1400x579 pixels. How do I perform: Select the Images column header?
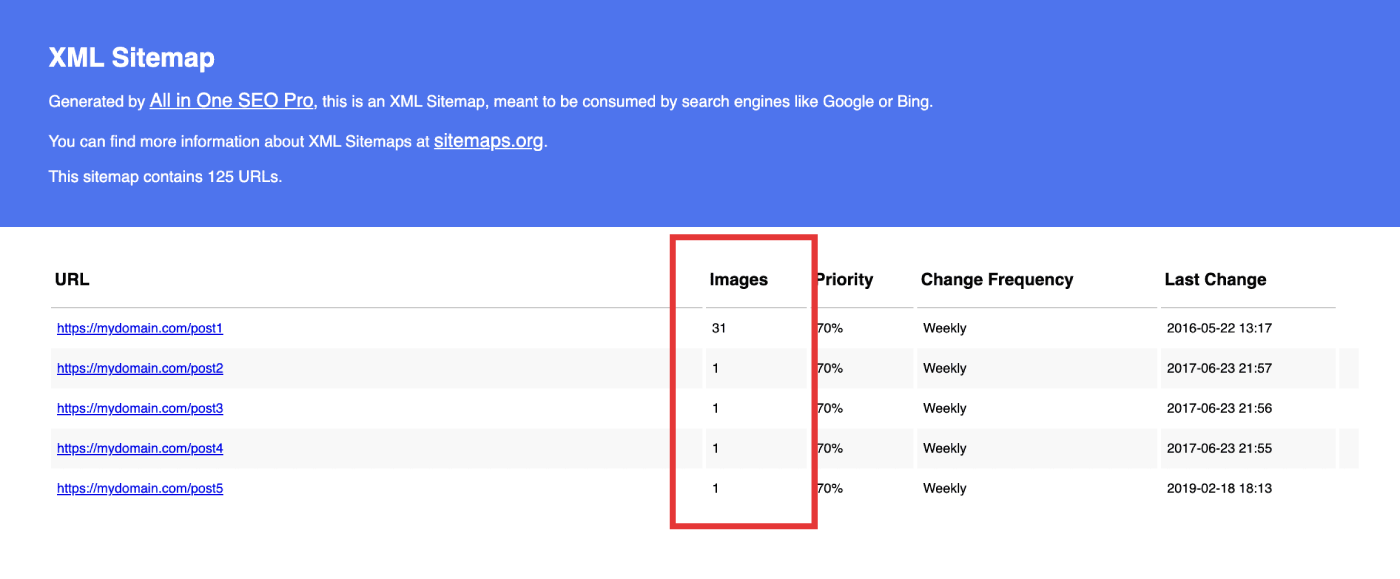[x=739, y=280]
